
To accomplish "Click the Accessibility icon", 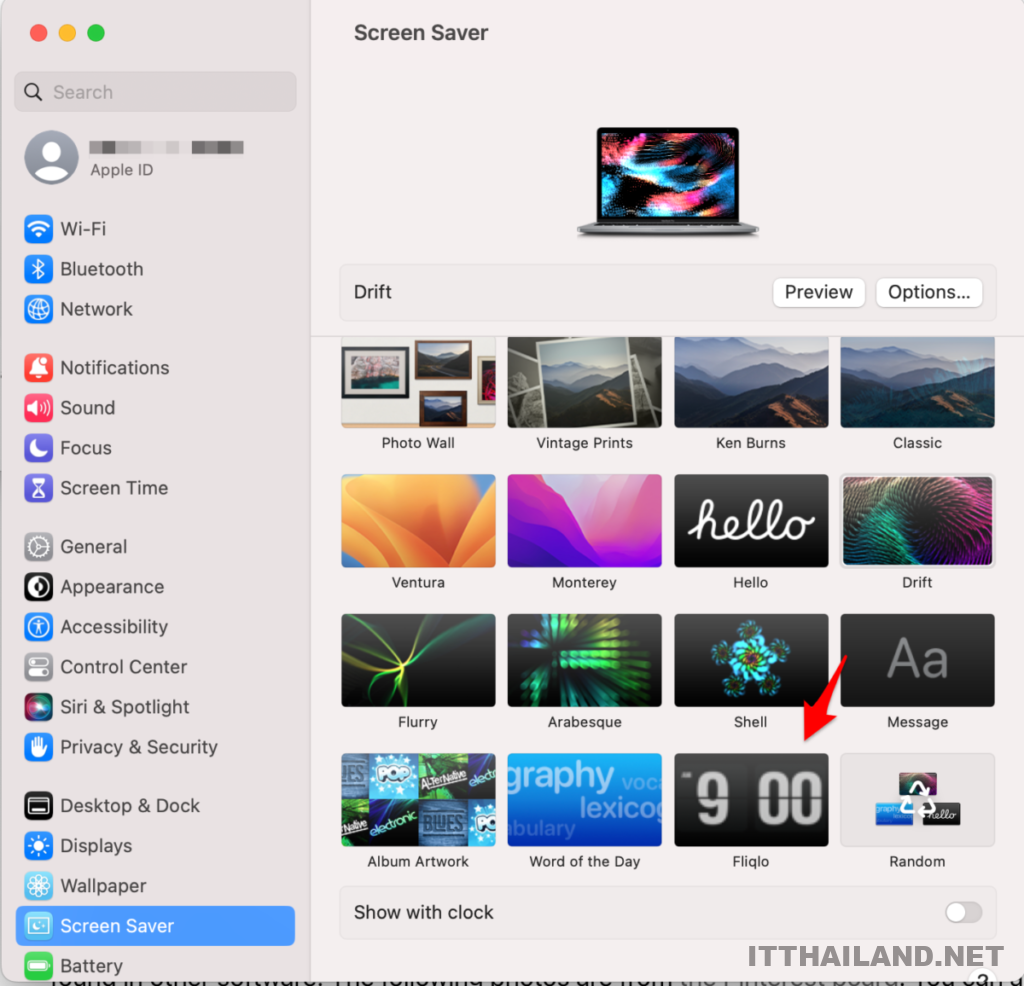I will click(x=39, y=627).
